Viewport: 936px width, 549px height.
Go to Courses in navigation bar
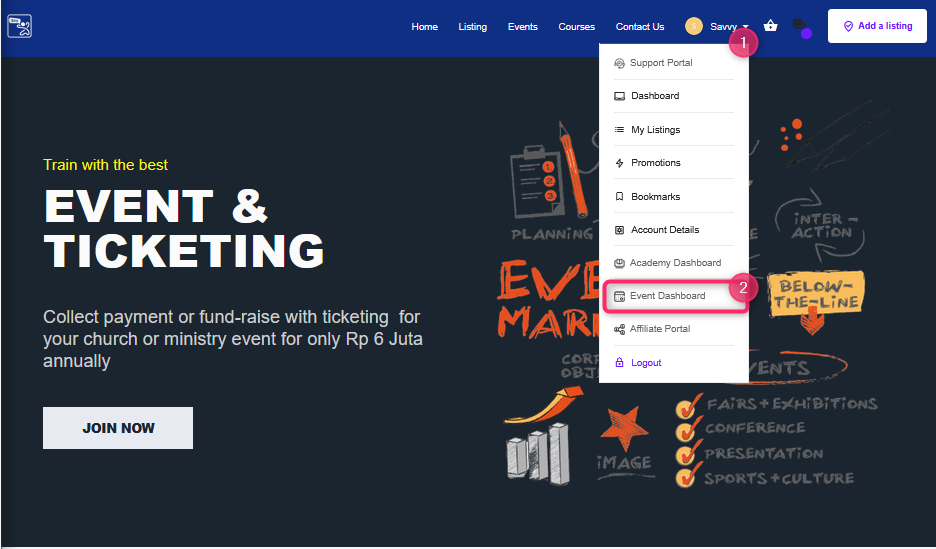click(x=576, y=27)
